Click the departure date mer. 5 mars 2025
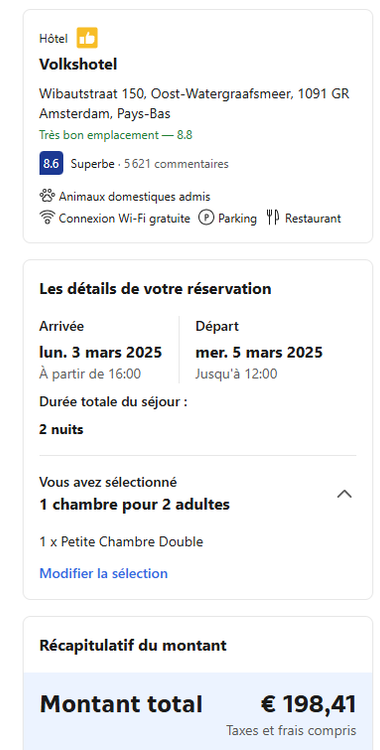380x750 pixels. 259,353
